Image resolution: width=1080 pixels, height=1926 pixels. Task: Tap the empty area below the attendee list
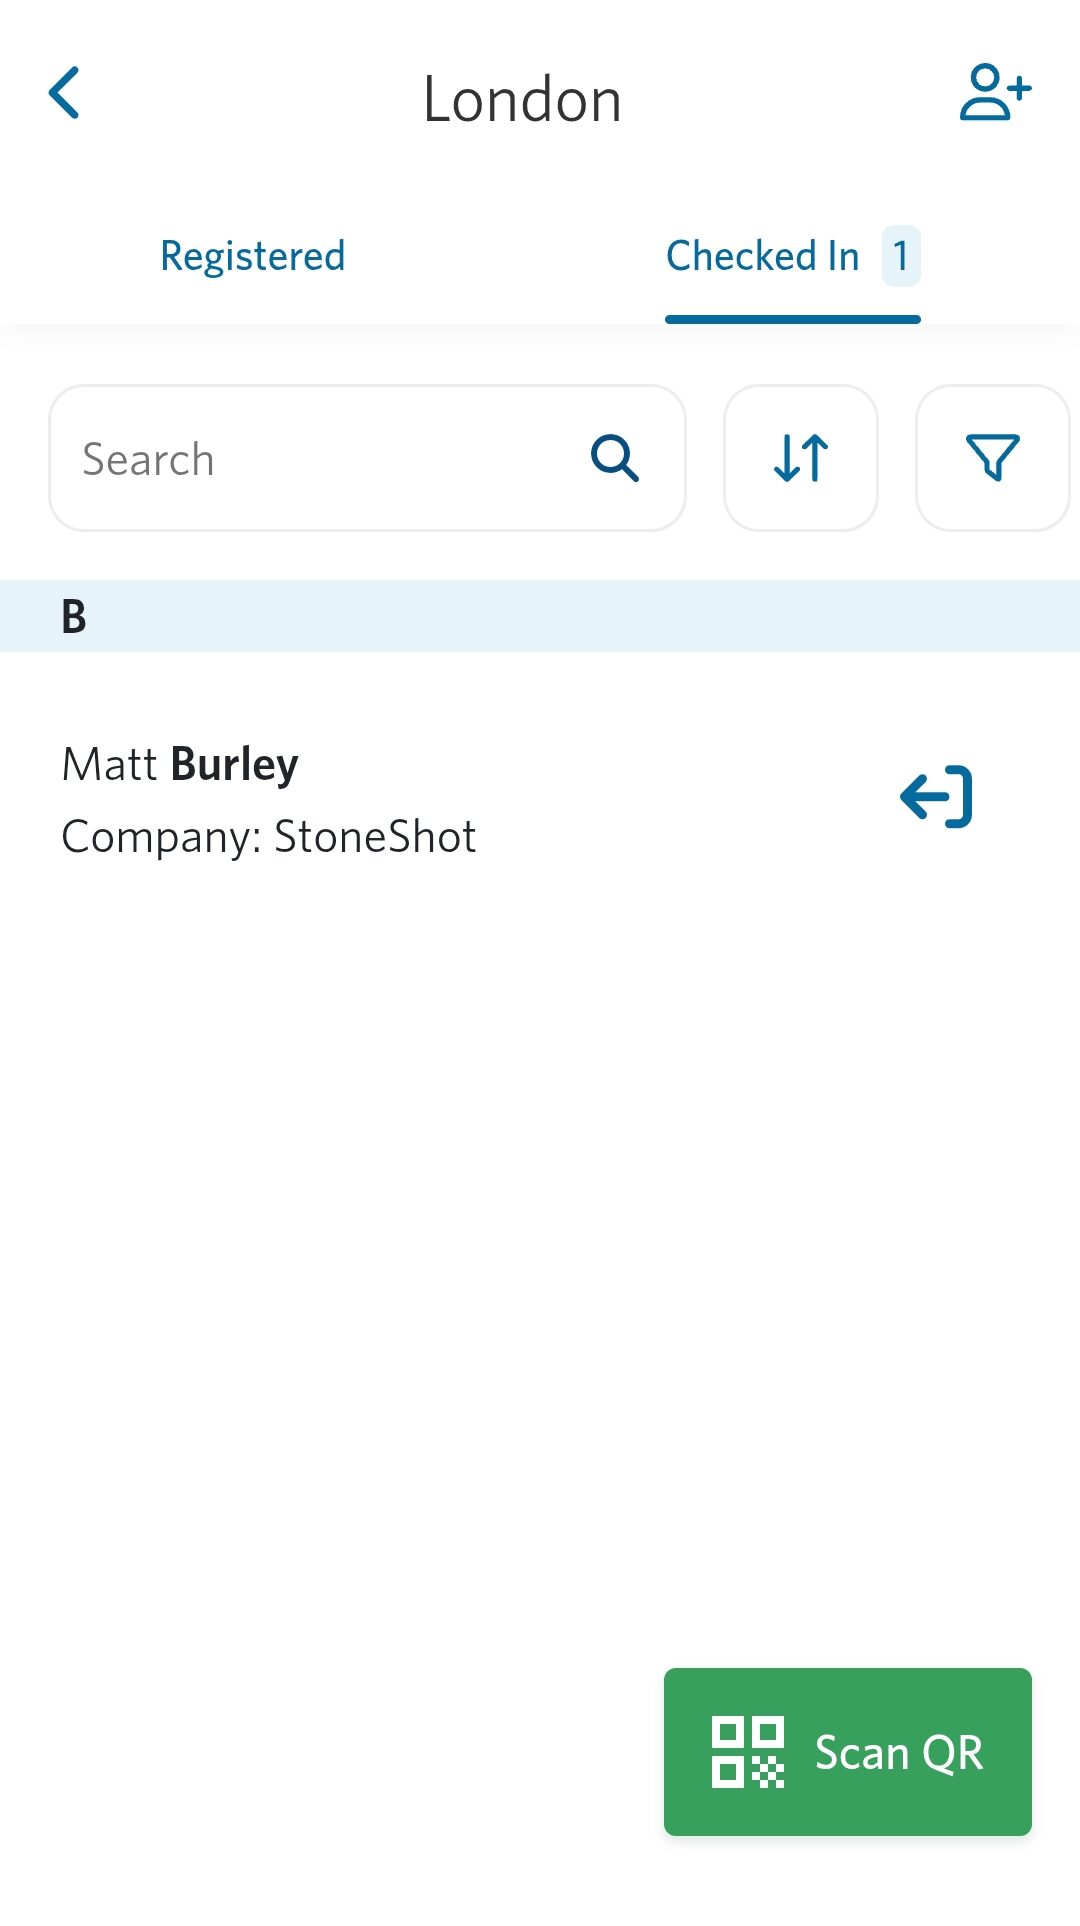tap(400, 1250)
